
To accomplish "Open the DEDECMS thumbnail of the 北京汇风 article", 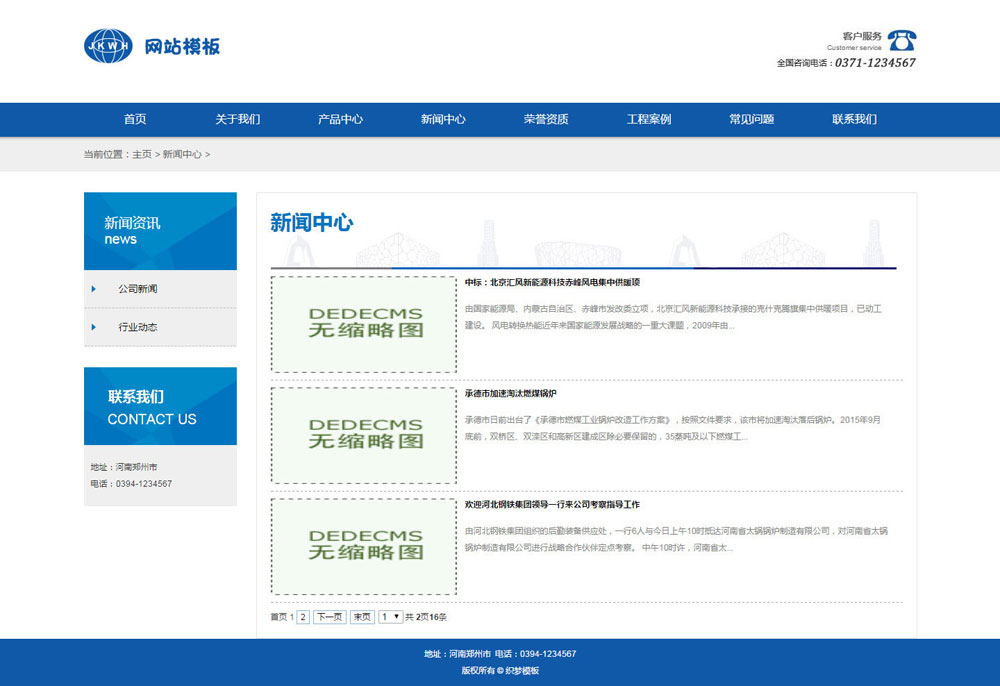I will (364, 323).
